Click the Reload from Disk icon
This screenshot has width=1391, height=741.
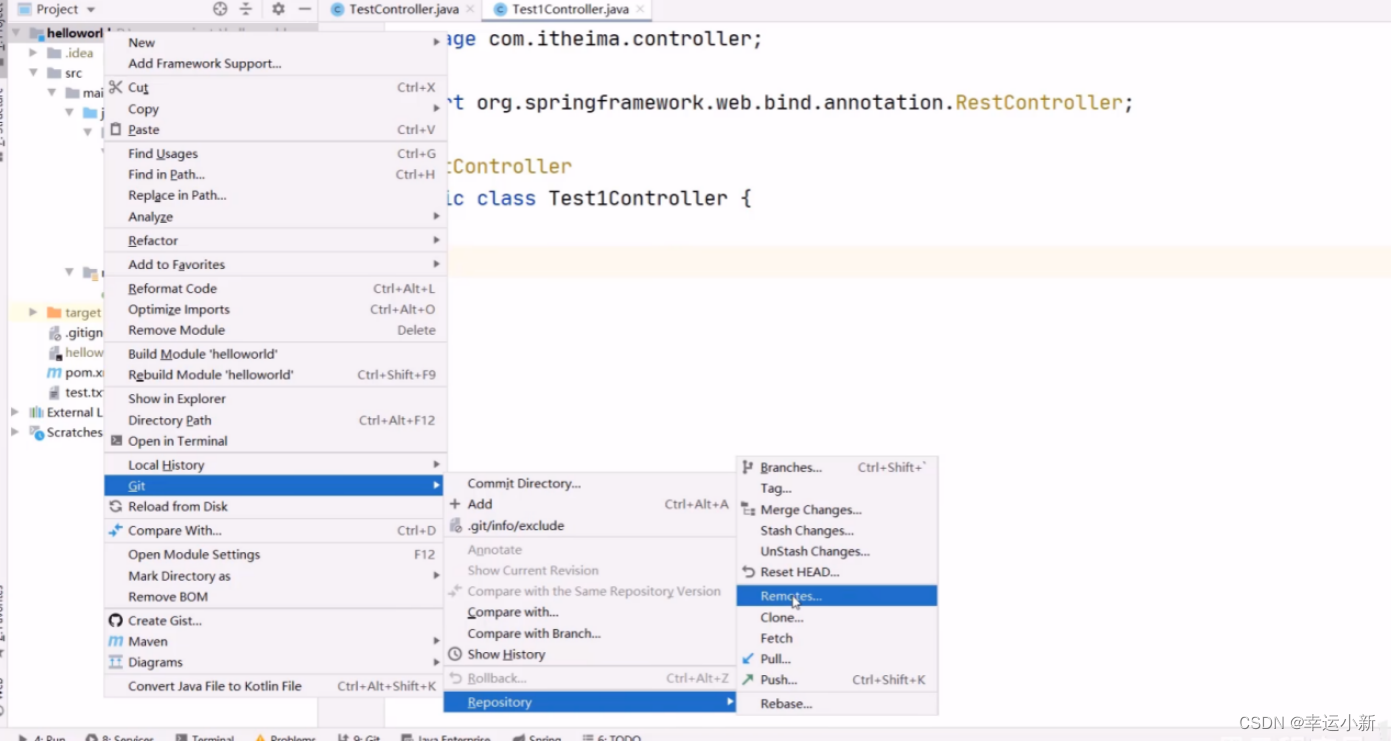click(116, 506)
